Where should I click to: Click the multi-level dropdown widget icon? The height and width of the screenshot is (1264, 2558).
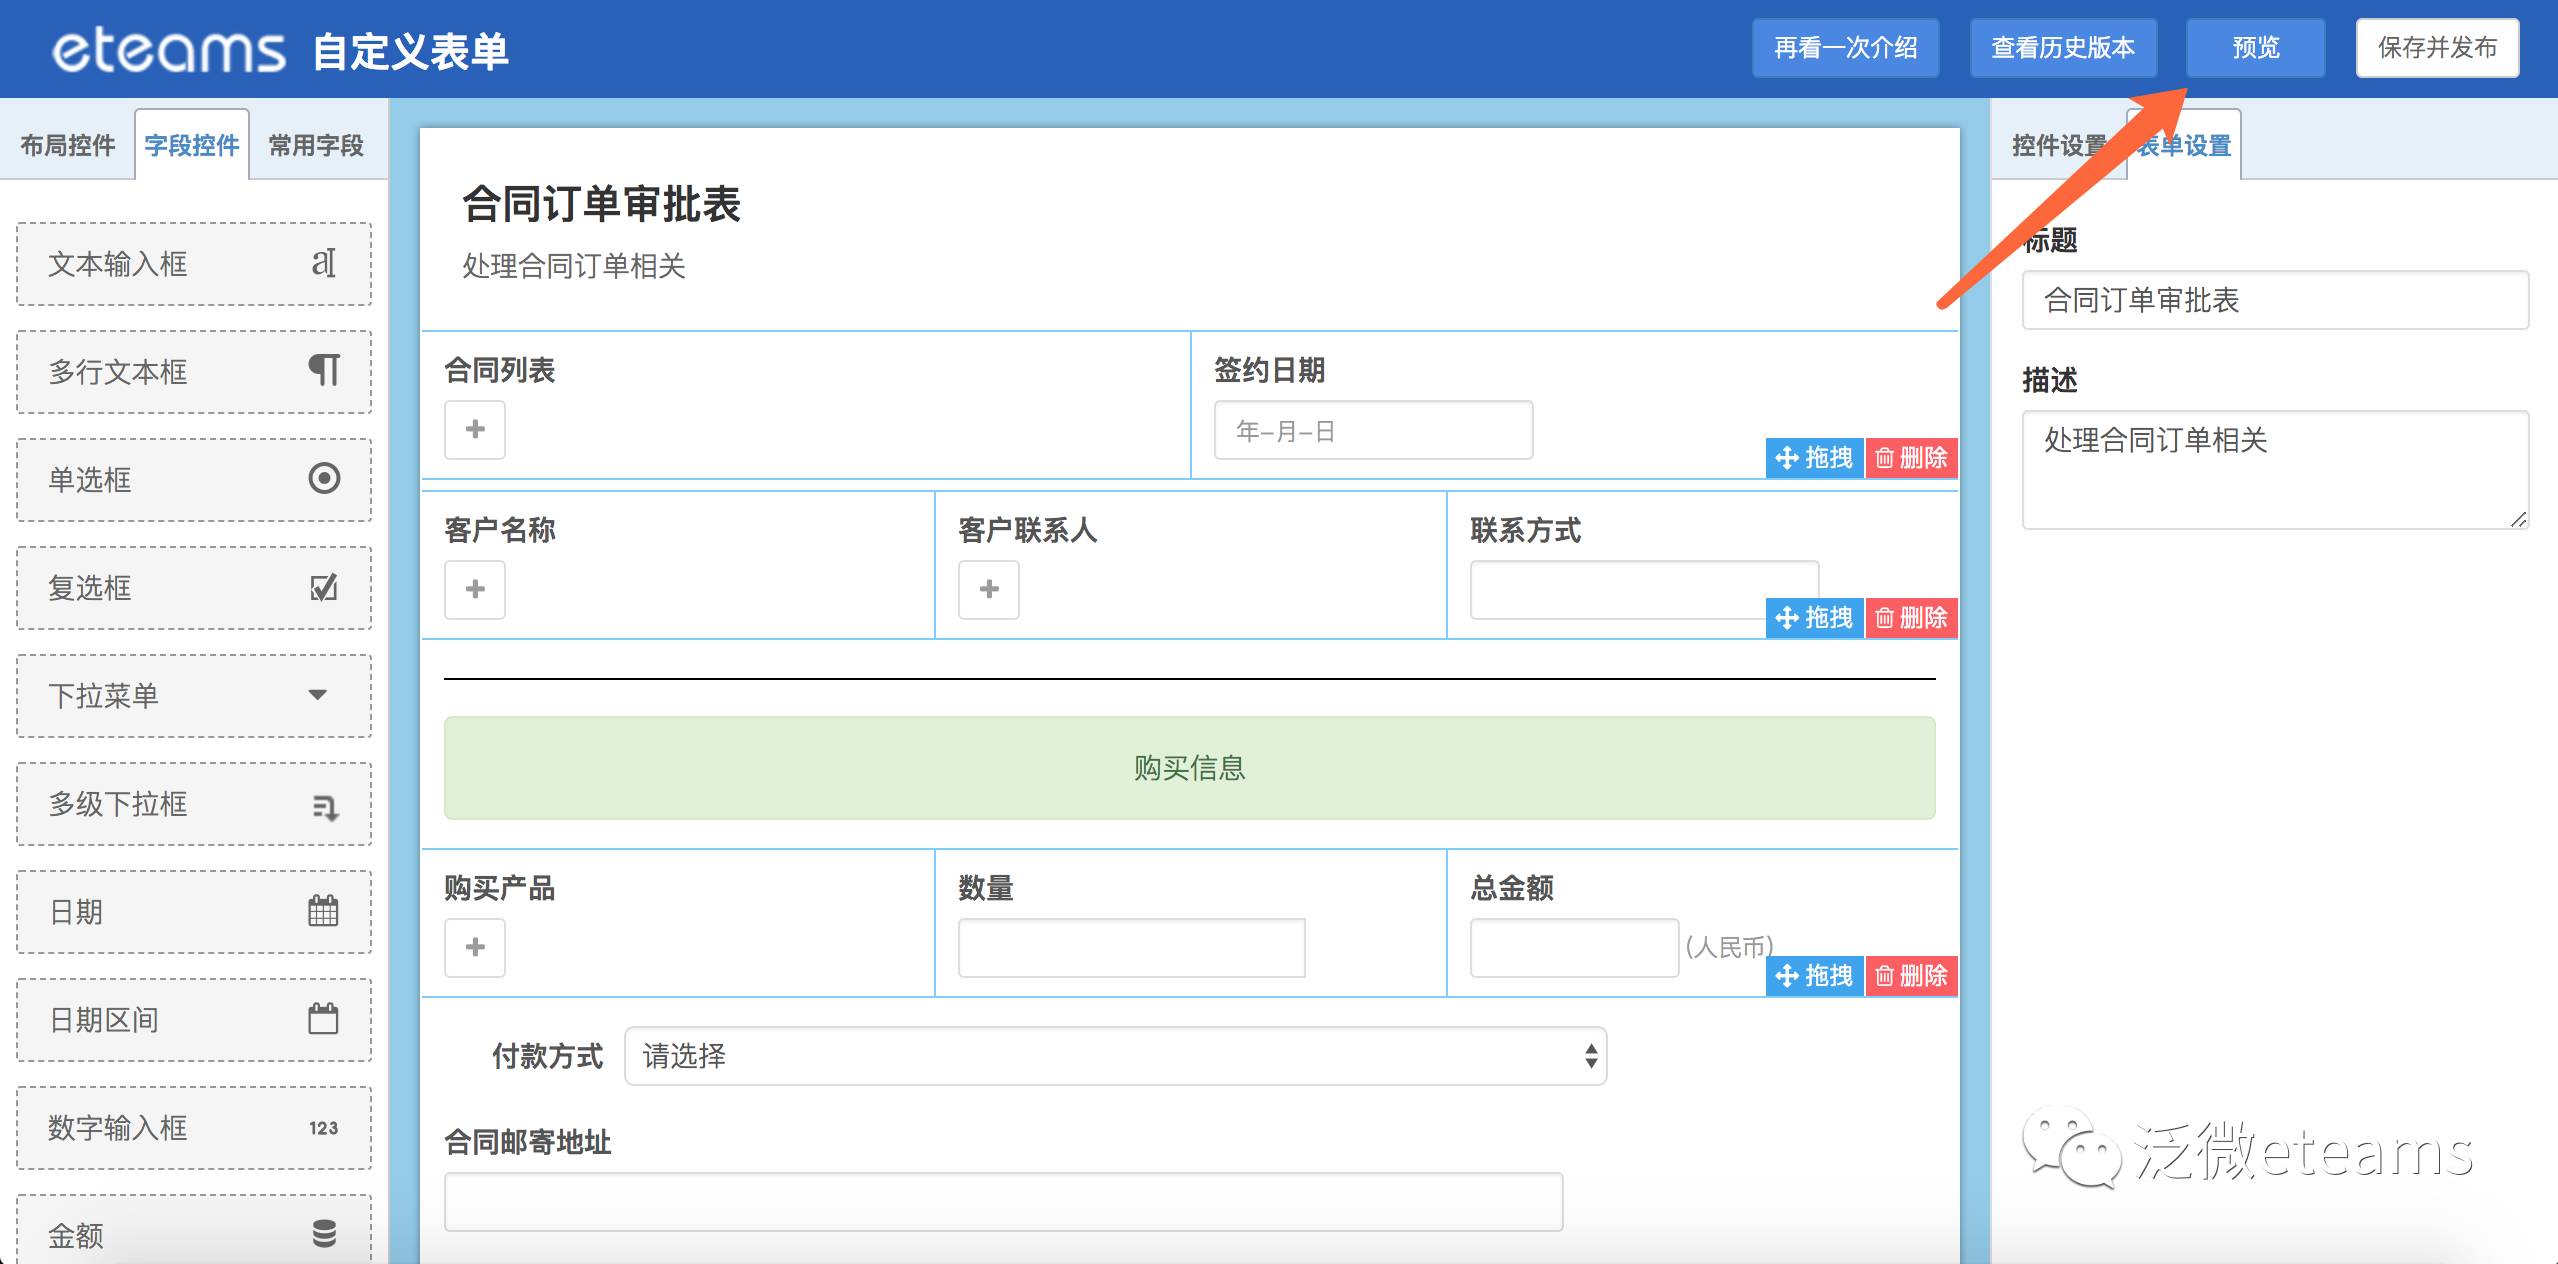coord(324,805)
